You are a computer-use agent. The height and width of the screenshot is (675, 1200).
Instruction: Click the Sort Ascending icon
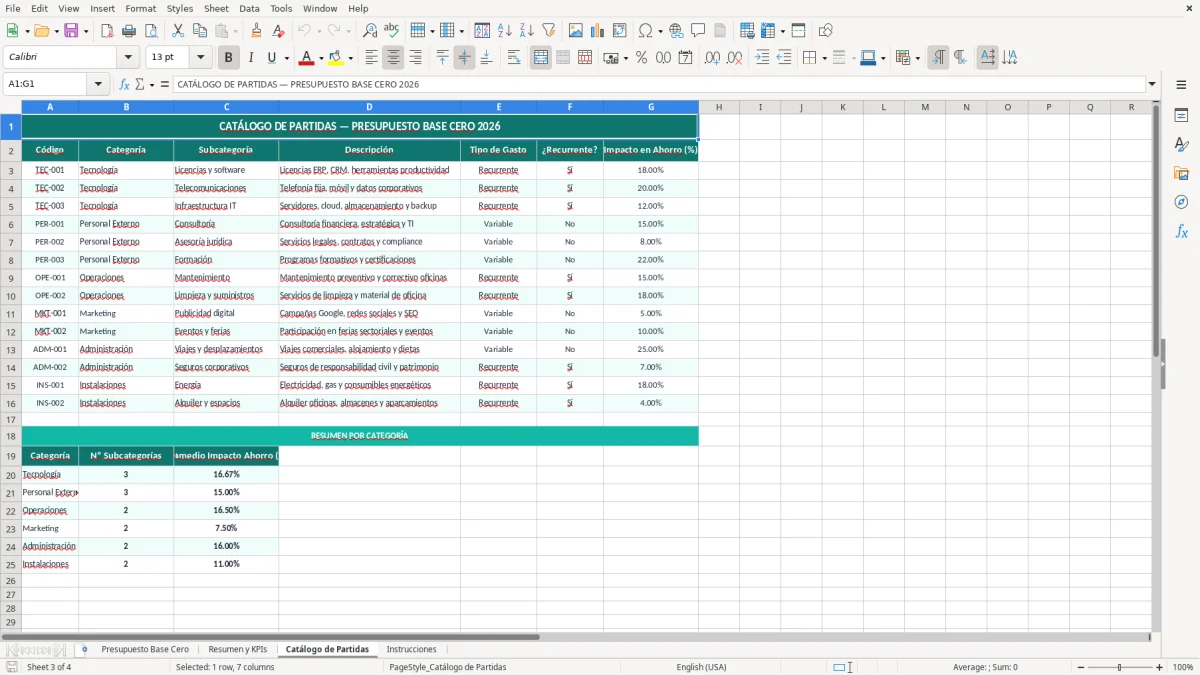[505, 31]
